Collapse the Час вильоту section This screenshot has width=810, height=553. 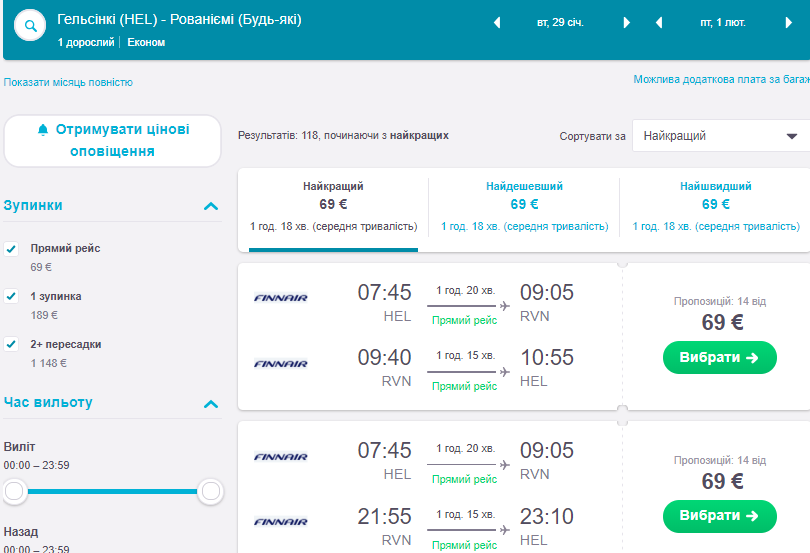(x=210, y=404)
